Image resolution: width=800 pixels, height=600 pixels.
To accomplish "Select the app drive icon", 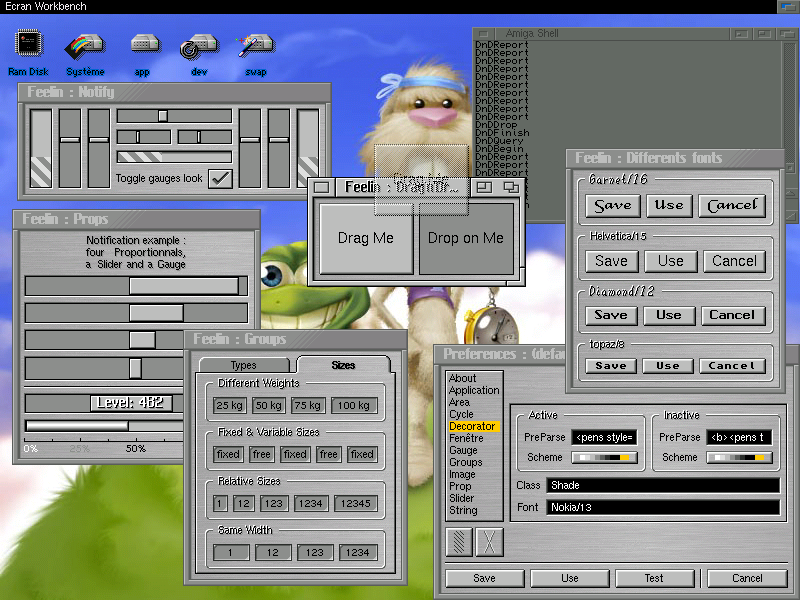I will tap(143, 54).
